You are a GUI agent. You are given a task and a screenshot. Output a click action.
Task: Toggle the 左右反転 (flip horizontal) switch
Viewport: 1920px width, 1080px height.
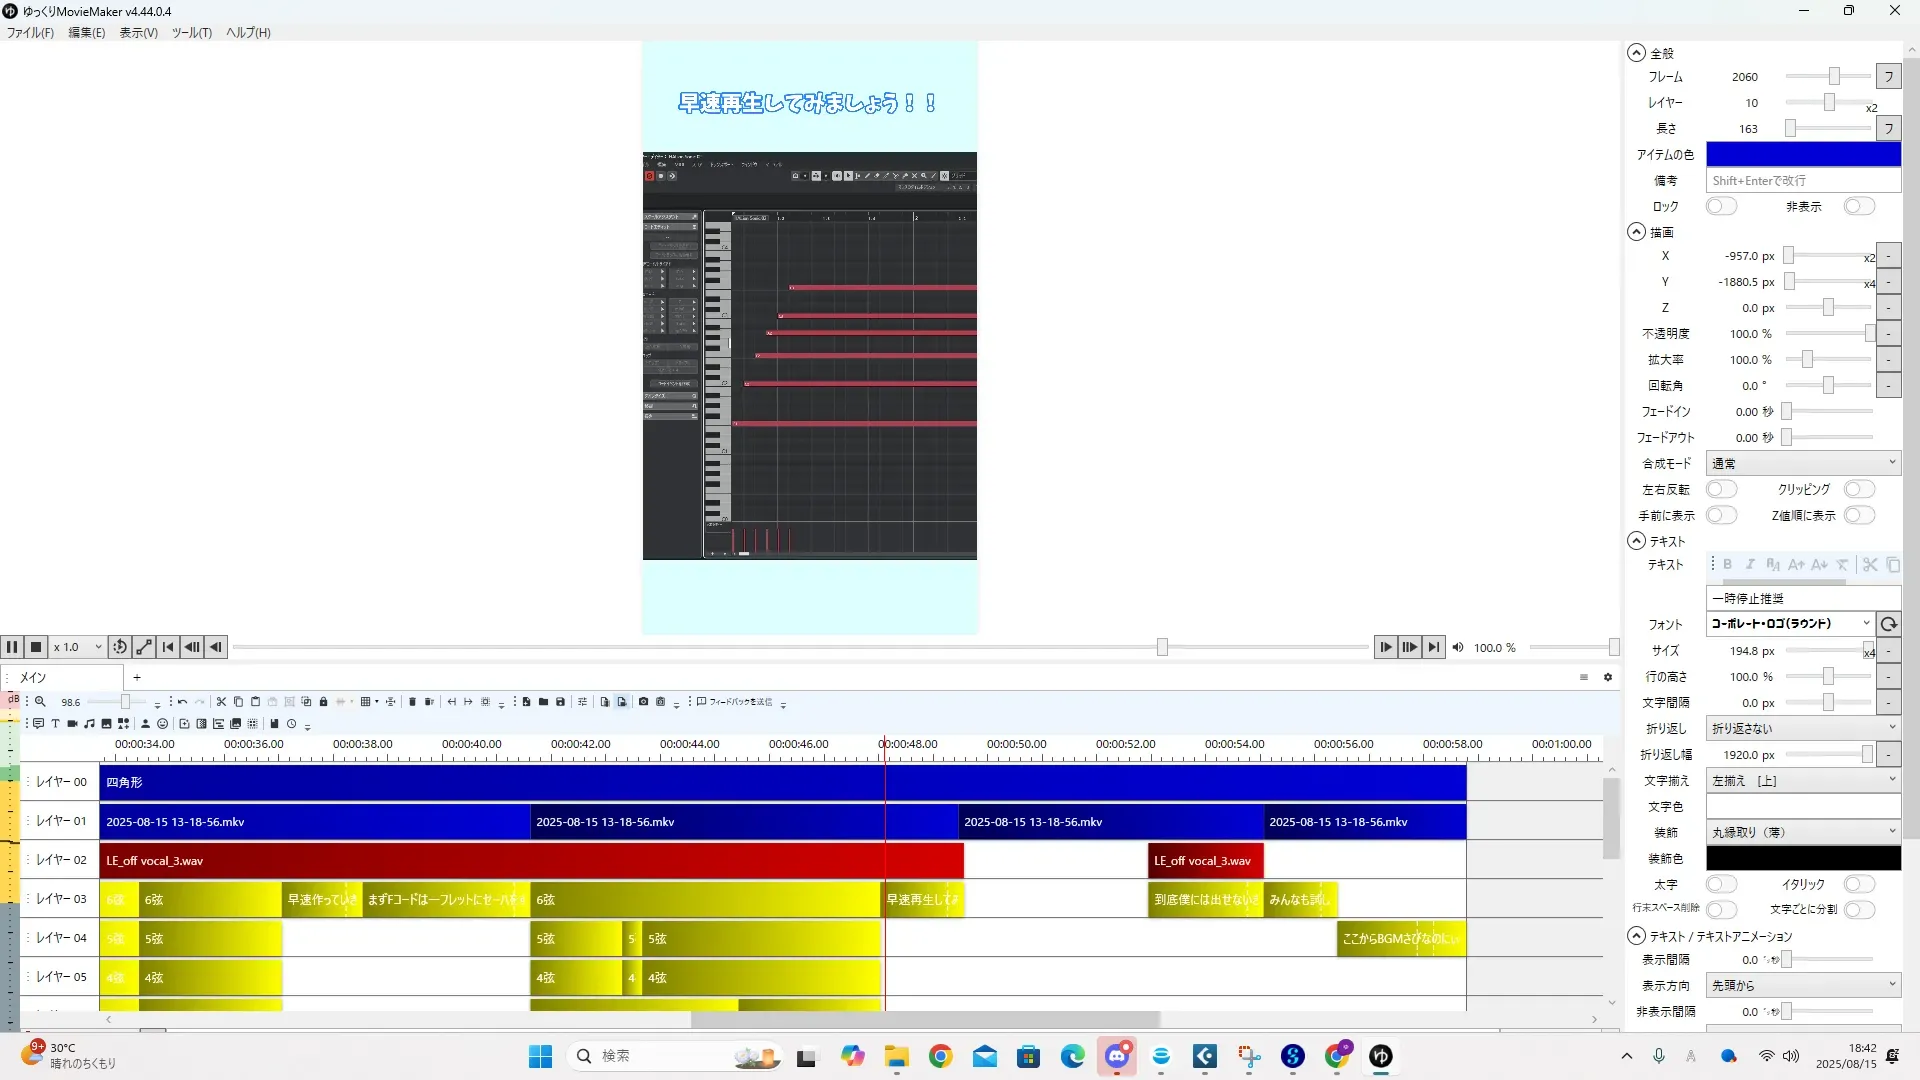click(x=1721, y=489)
